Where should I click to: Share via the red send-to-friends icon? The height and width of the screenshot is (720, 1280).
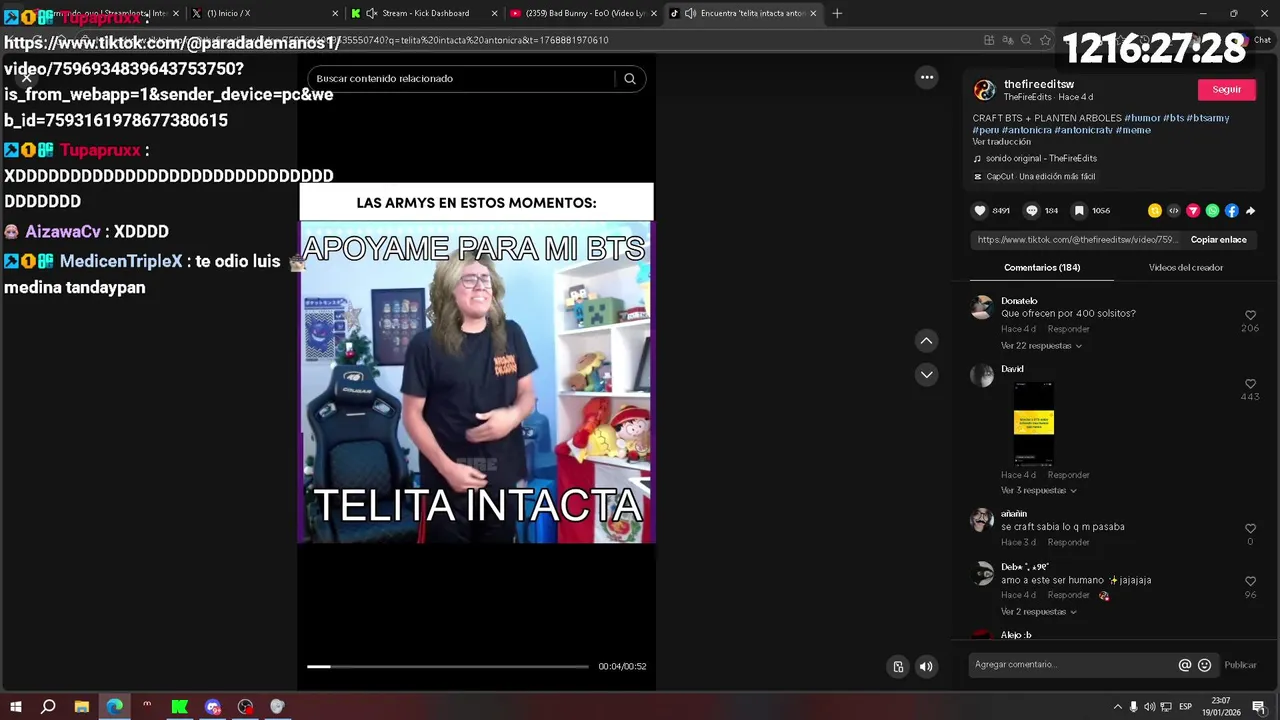coord(1193,211)
